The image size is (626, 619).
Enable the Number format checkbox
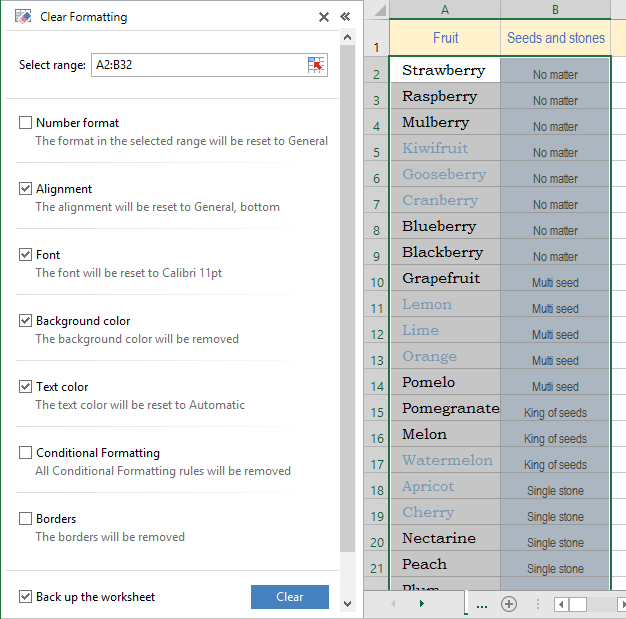point(26,123)
